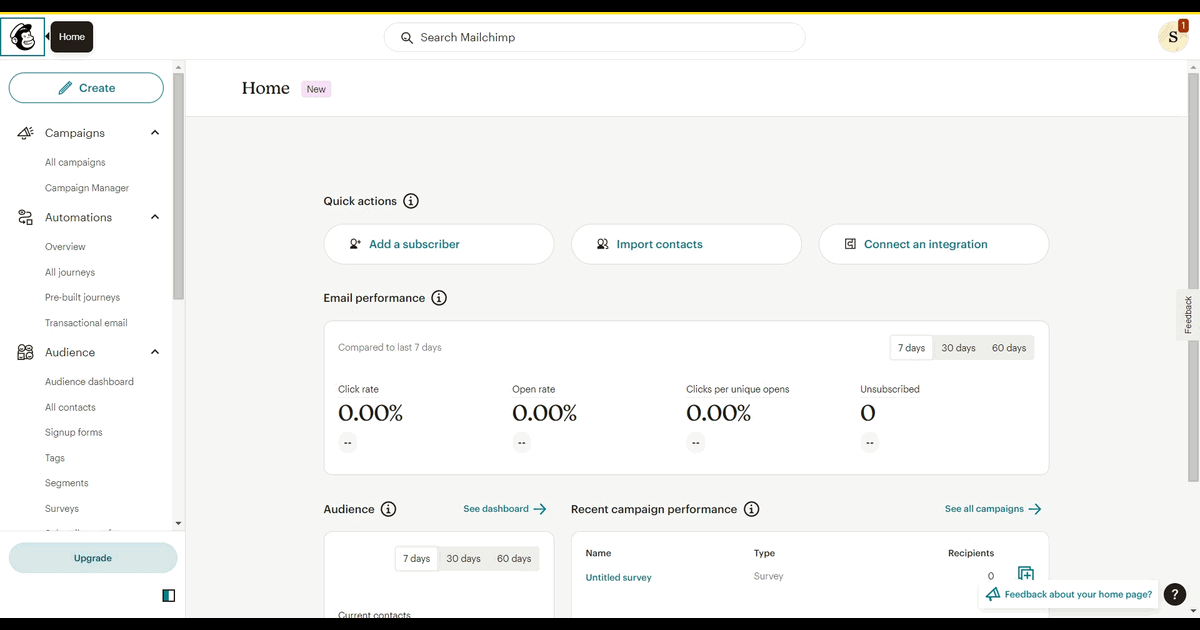Select 7 days in Audience card
The height and width of the screenshot is (630, 1200).
pos(416,559)
